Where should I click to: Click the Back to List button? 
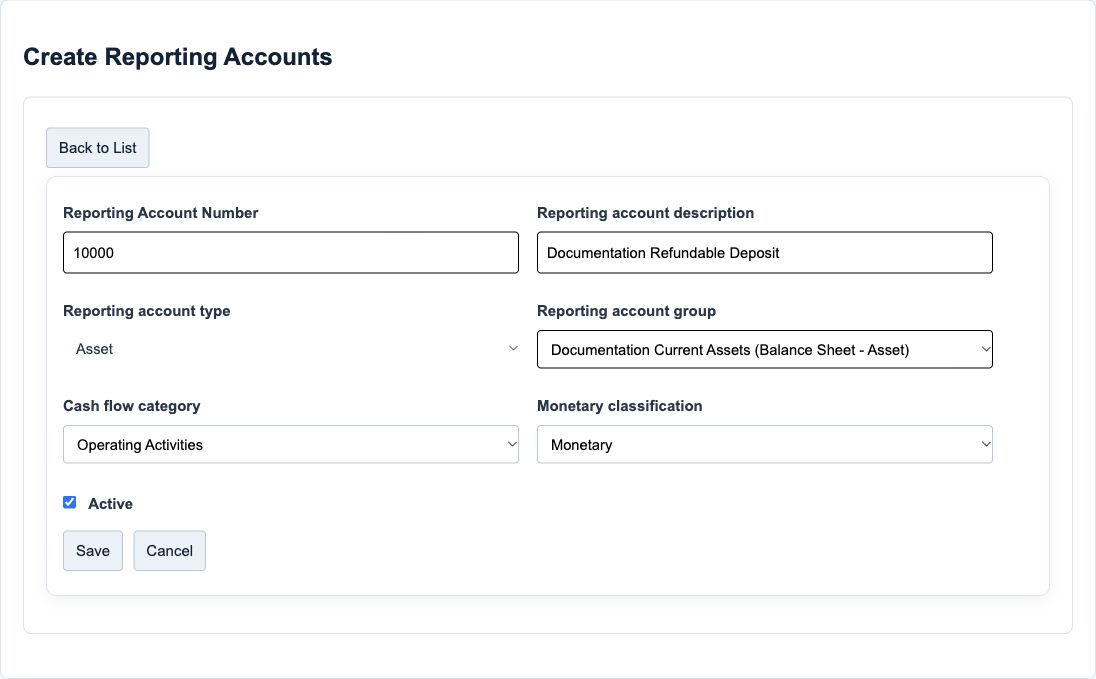tap(98, 148)
